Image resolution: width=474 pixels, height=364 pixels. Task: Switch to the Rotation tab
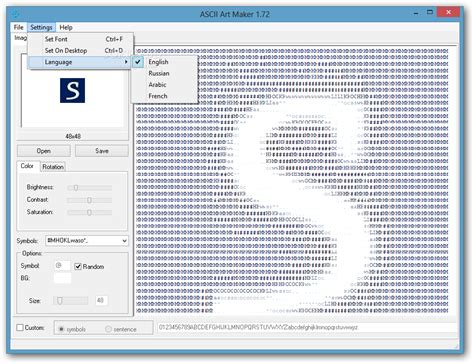[x=53, y=167]
